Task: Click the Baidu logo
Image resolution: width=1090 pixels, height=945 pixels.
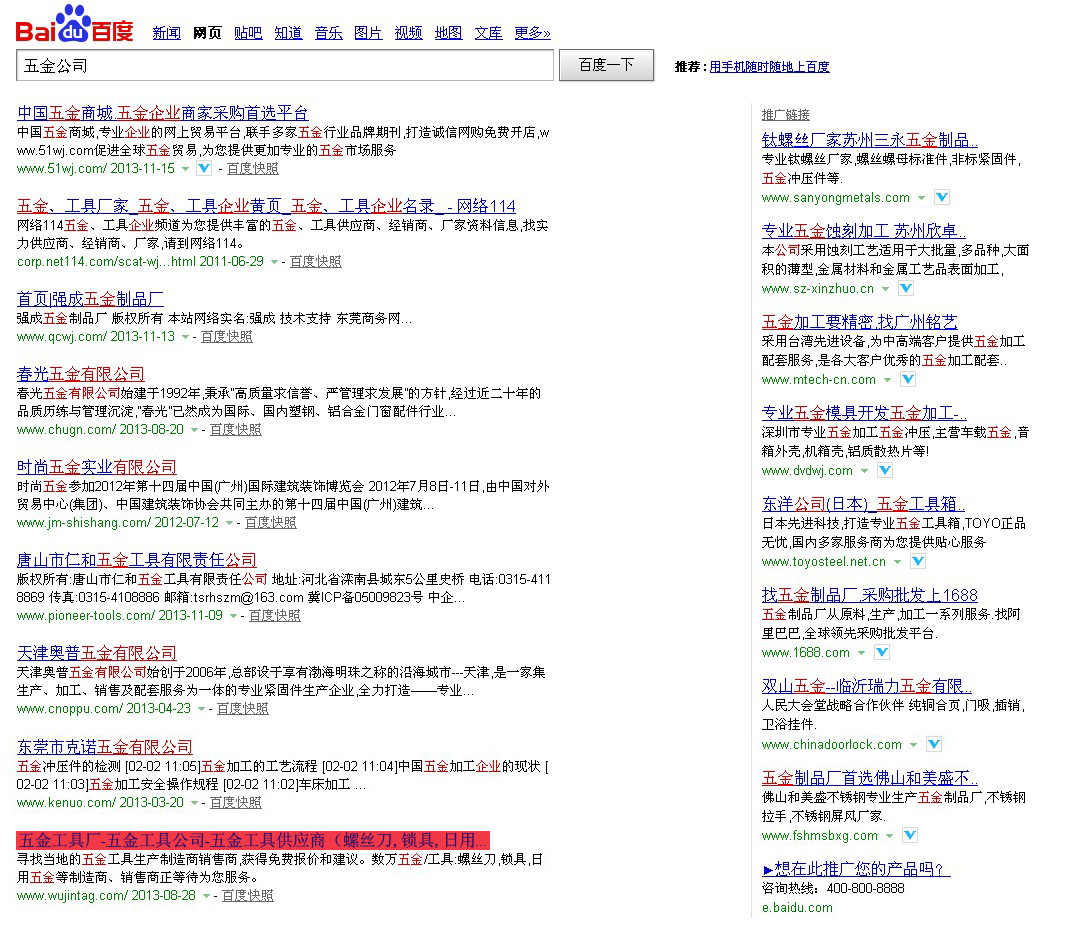Action: pos(74,25)
